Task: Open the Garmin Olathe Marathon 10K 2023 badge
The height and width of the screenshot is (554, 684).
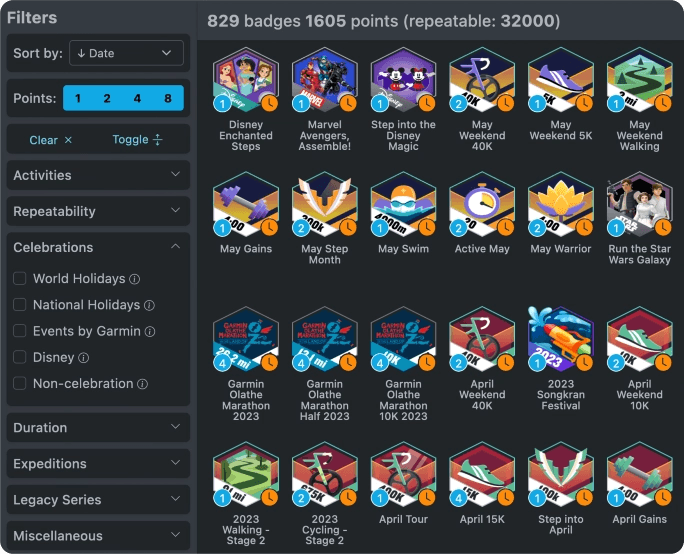Action: point(403,339)
